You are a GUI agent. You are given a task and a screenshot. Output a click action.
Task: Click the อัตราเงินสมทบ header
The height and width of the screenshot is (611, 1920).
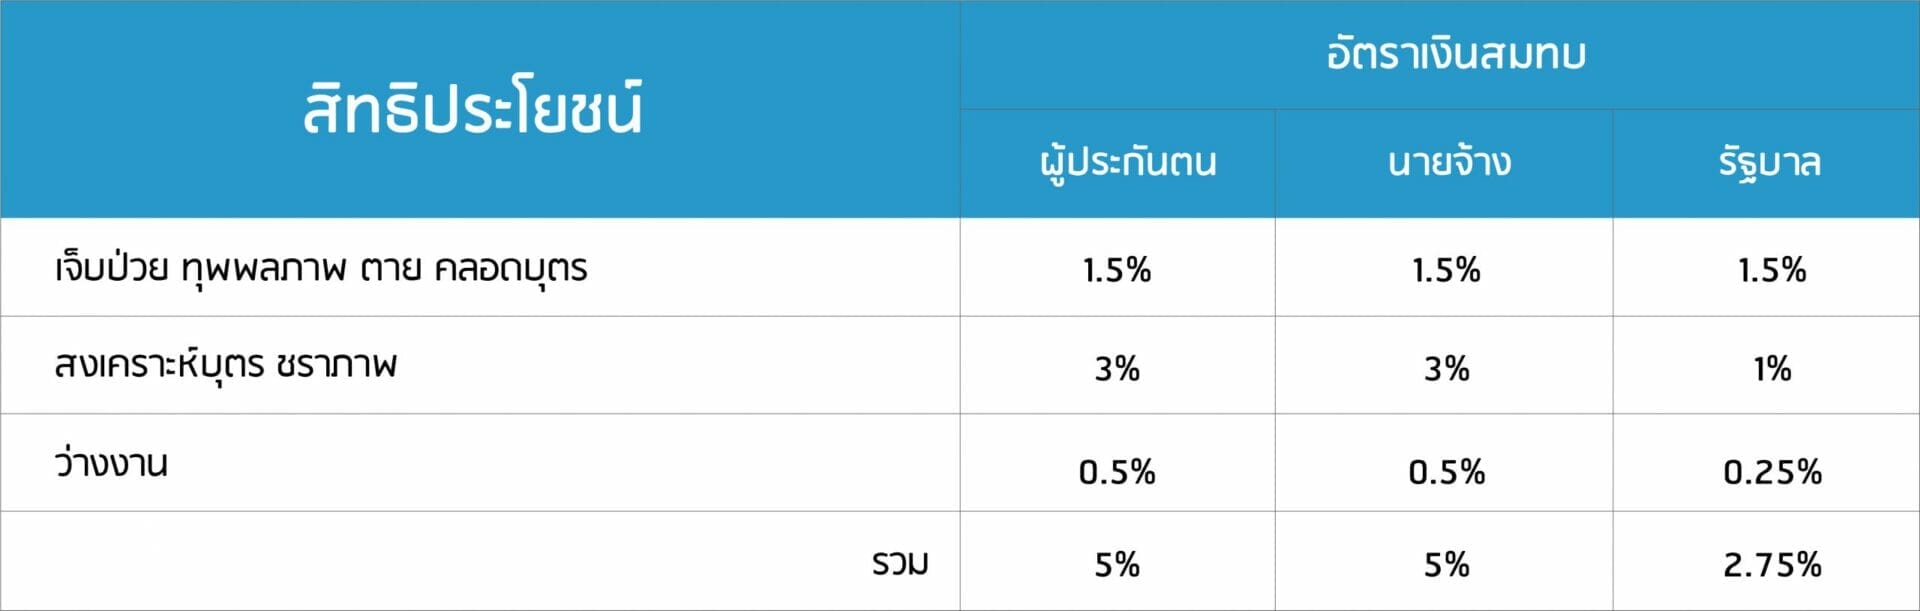click(x=1456, y=54)
